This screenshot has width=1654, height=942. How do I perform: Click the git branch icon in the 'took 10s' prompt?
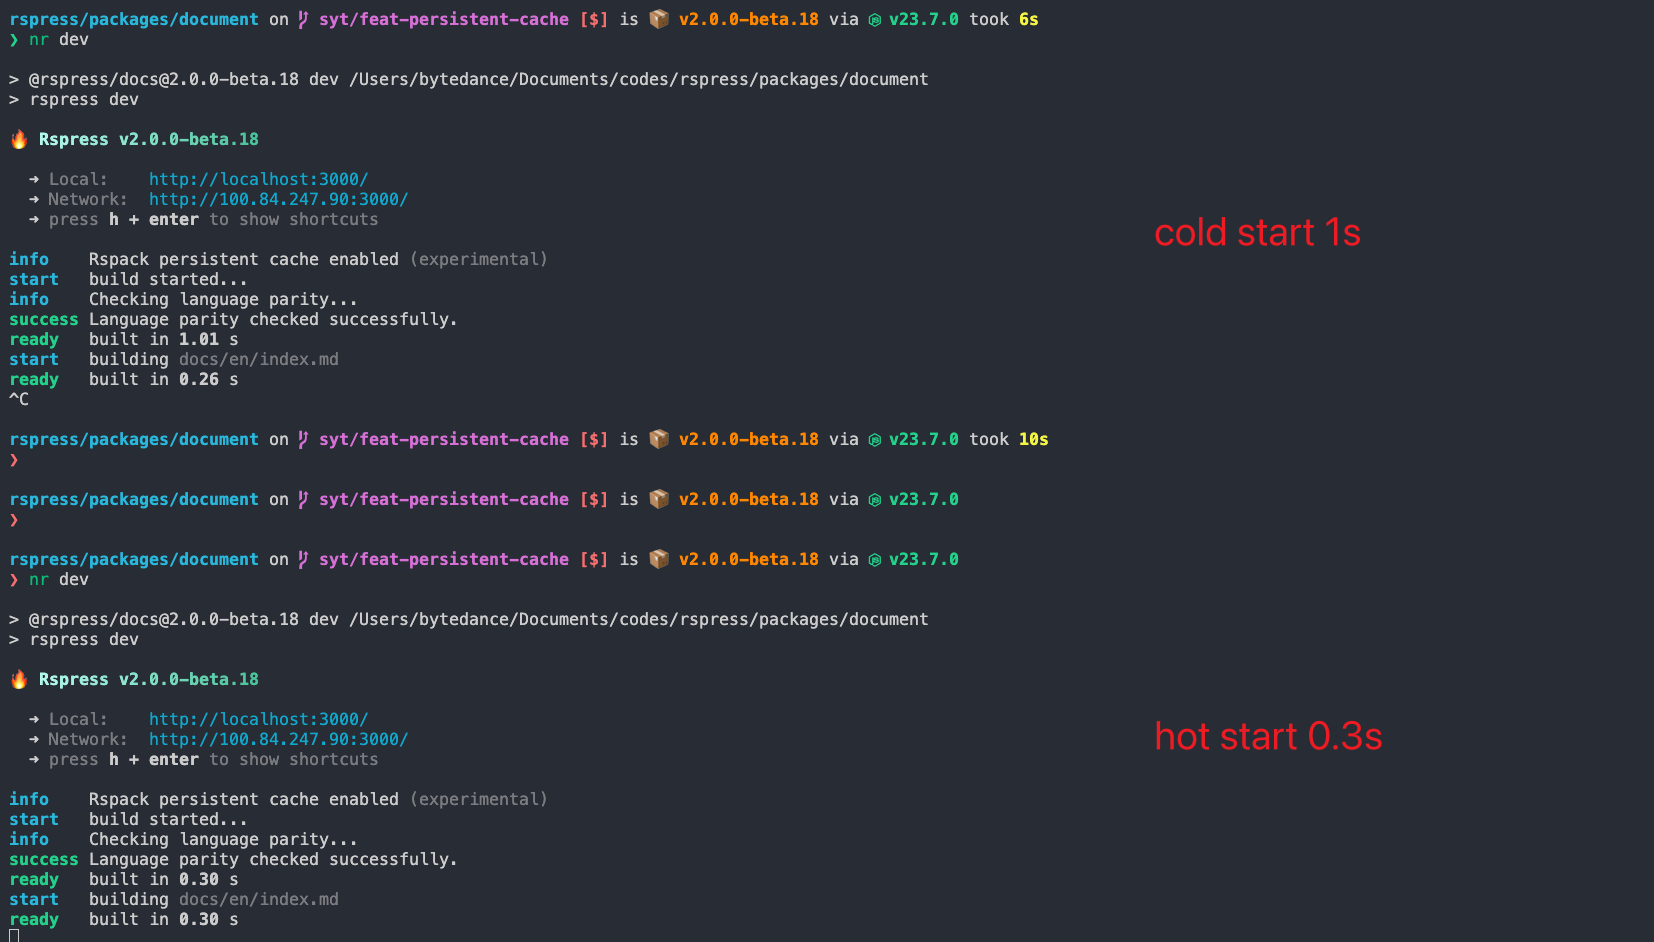point(303,439)
